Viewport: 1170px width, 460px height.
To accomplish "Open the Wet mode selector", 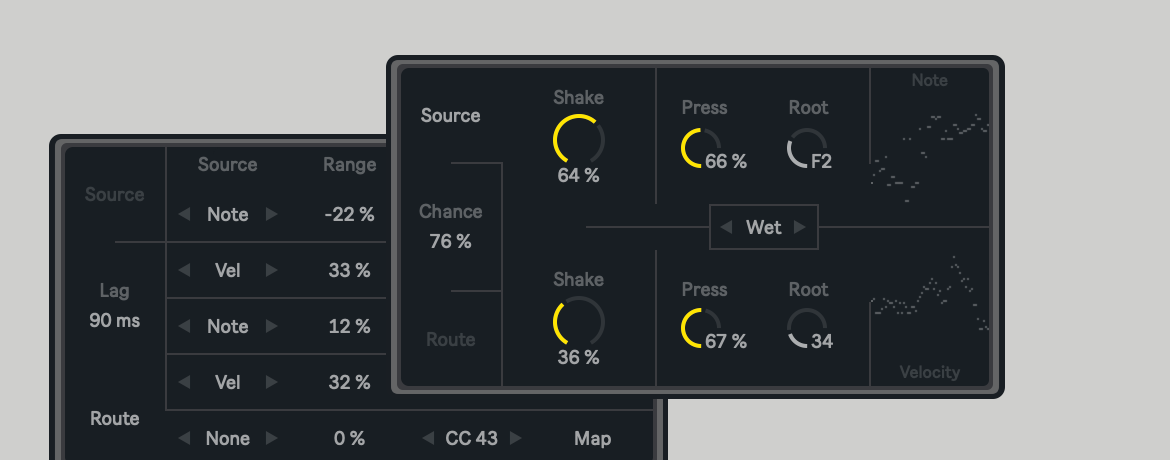I will point(764,227).
